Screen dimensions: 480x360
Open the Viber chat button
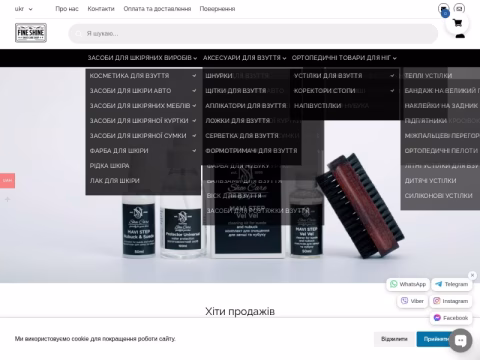click(x=412, y=301)
